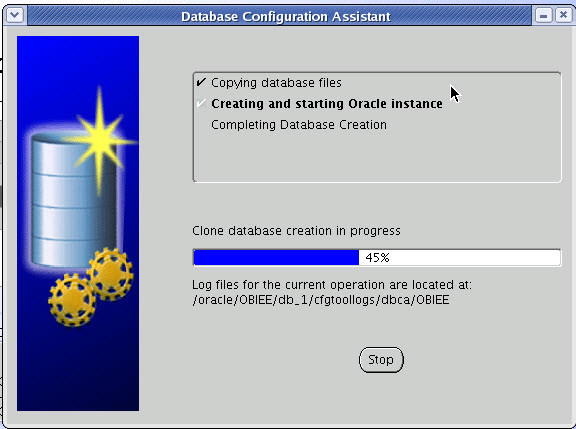Click checkmark beside Creating and starting Oracle instance

tap(201, 103)
